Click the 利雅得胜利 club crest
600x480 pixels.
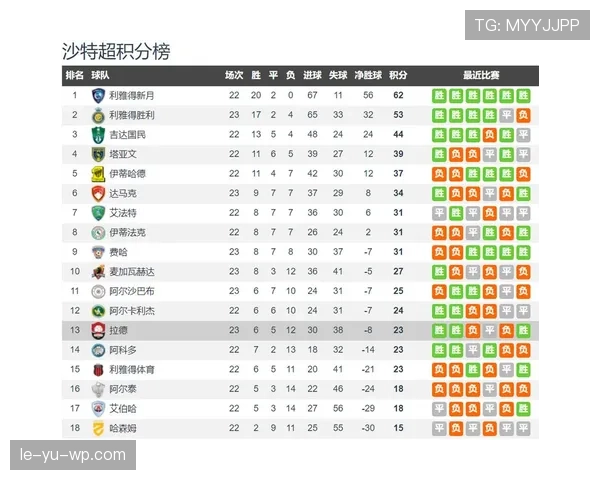(98, 115)
